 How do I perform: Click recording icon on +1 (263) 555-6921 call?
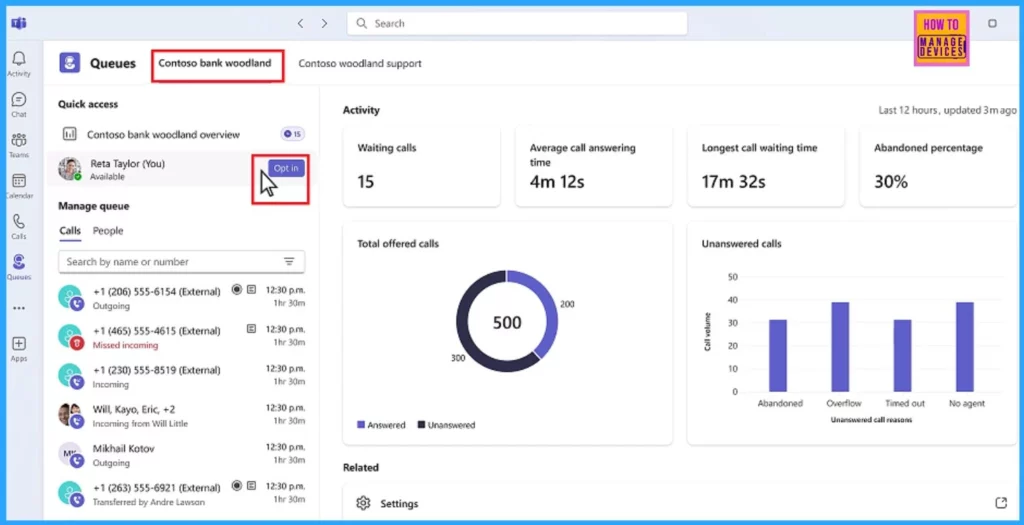[x=237, y=485]
